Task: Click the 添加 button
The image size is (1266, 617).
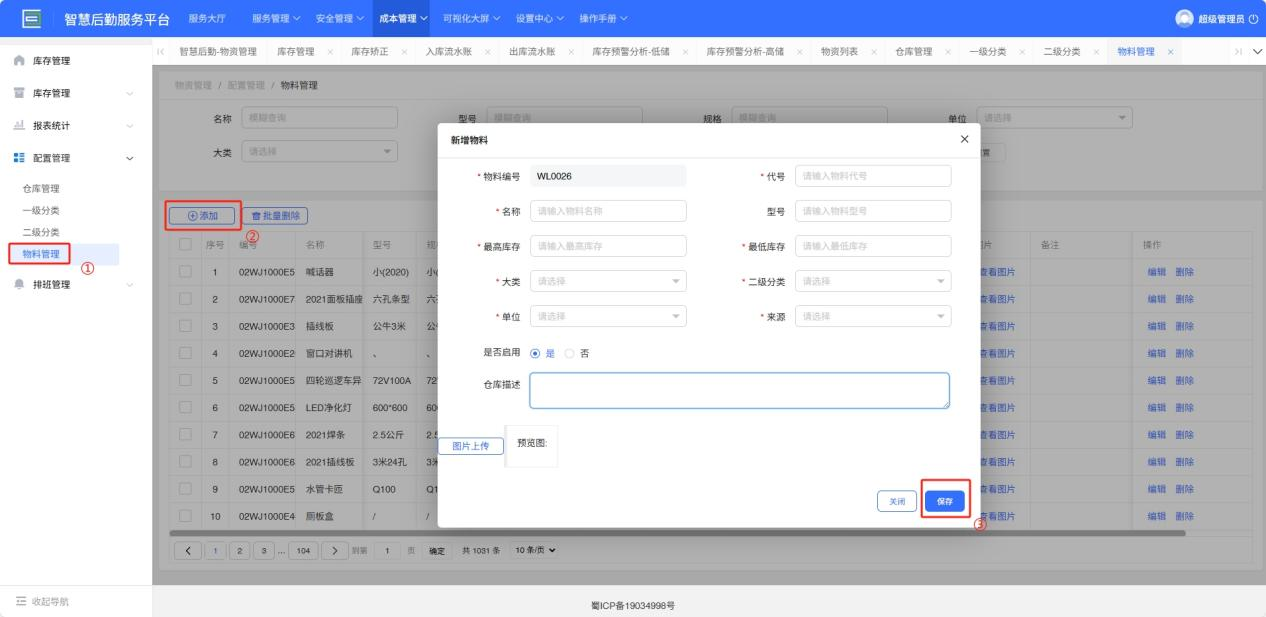Action: pos(202,215)
